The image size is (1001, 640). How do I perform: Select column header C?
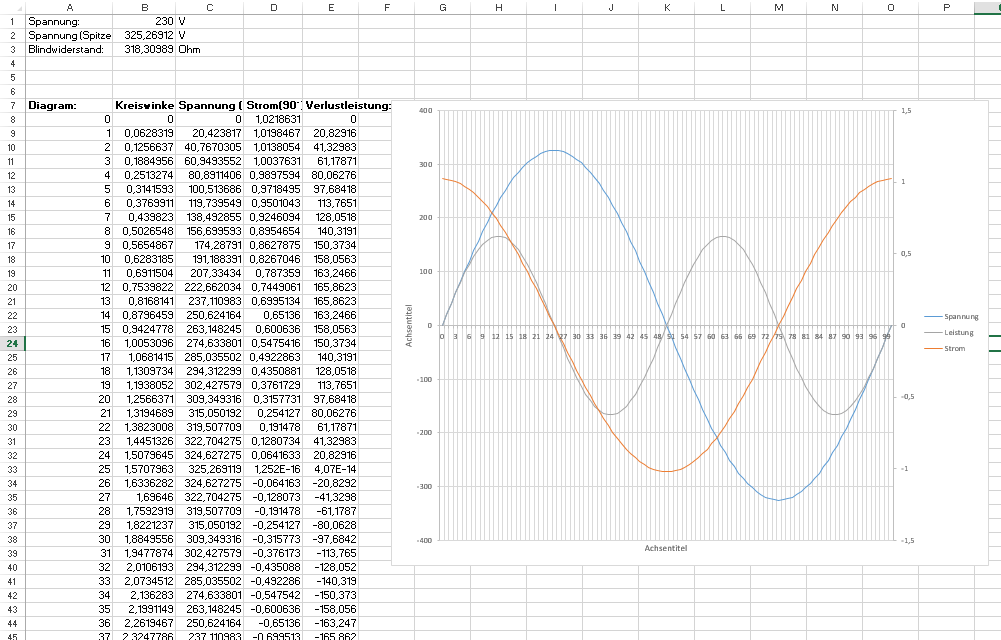click(x=209, y=8)
